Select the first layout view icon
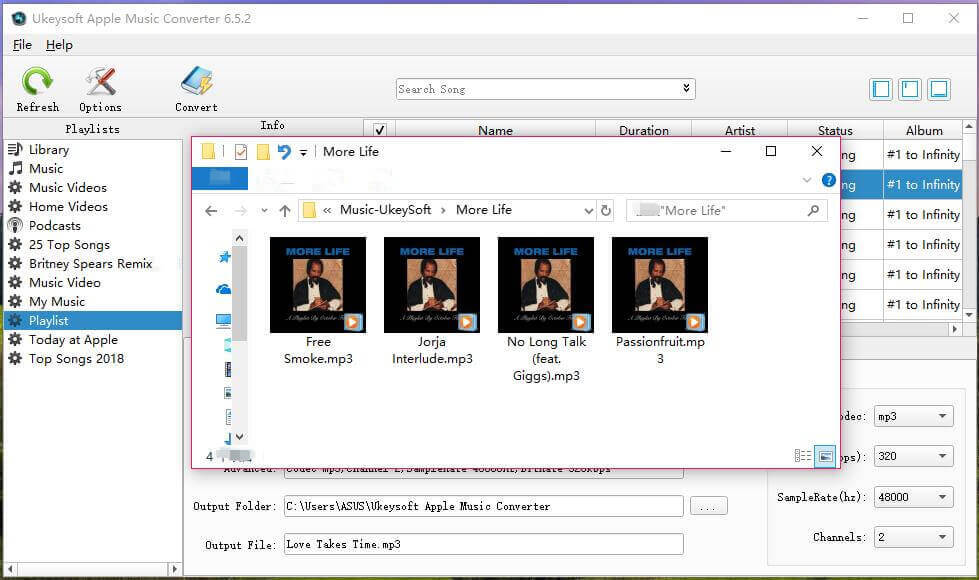 (x=881, y=89)
